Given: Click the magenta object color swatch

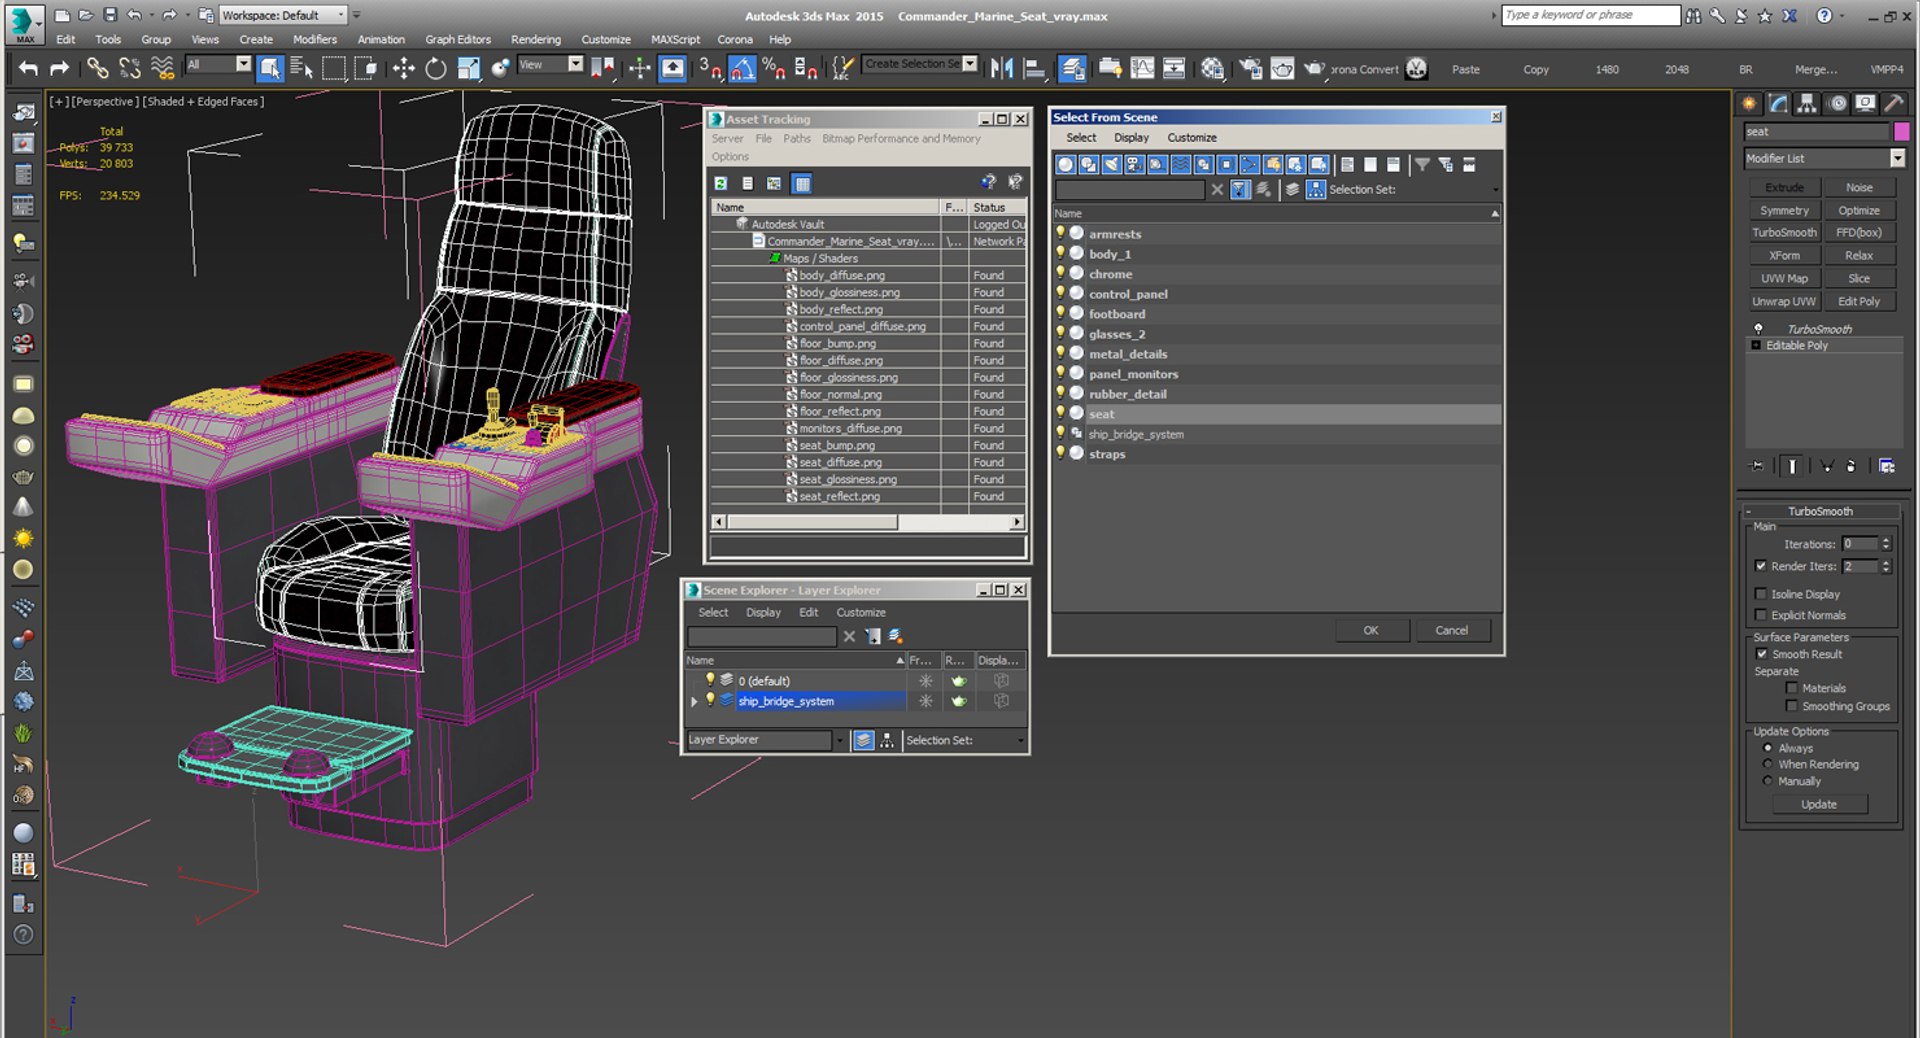Looking at the screenshot, I should (1901, 131).
